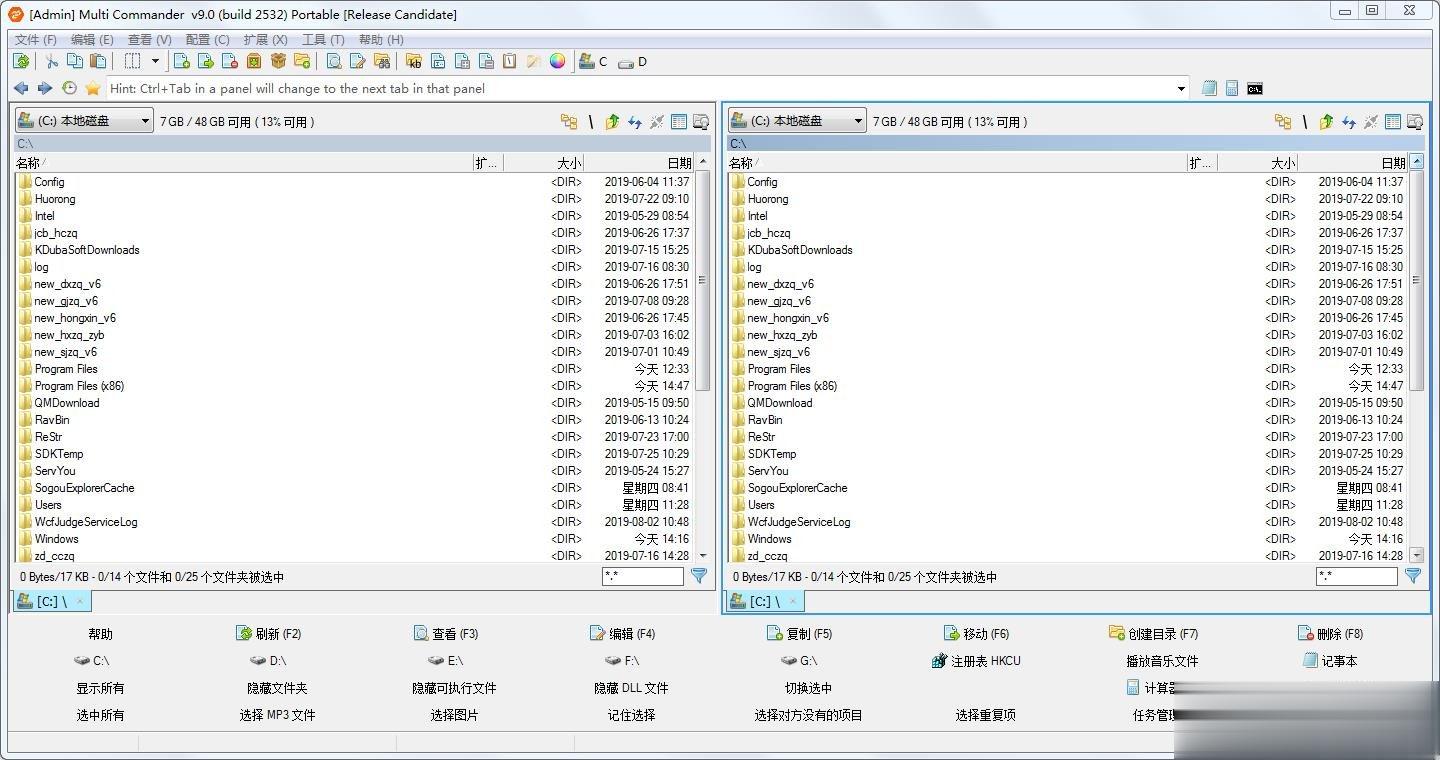Viewport: 1440px width, 760px height.
Task: Open the color wheel icon in the toolbar
Action: tap(558, 61)
